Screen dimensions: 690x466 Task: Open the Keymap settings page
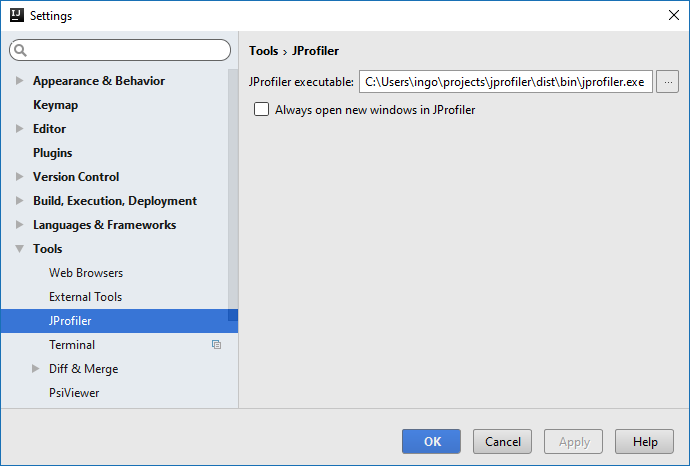(55, 105)
